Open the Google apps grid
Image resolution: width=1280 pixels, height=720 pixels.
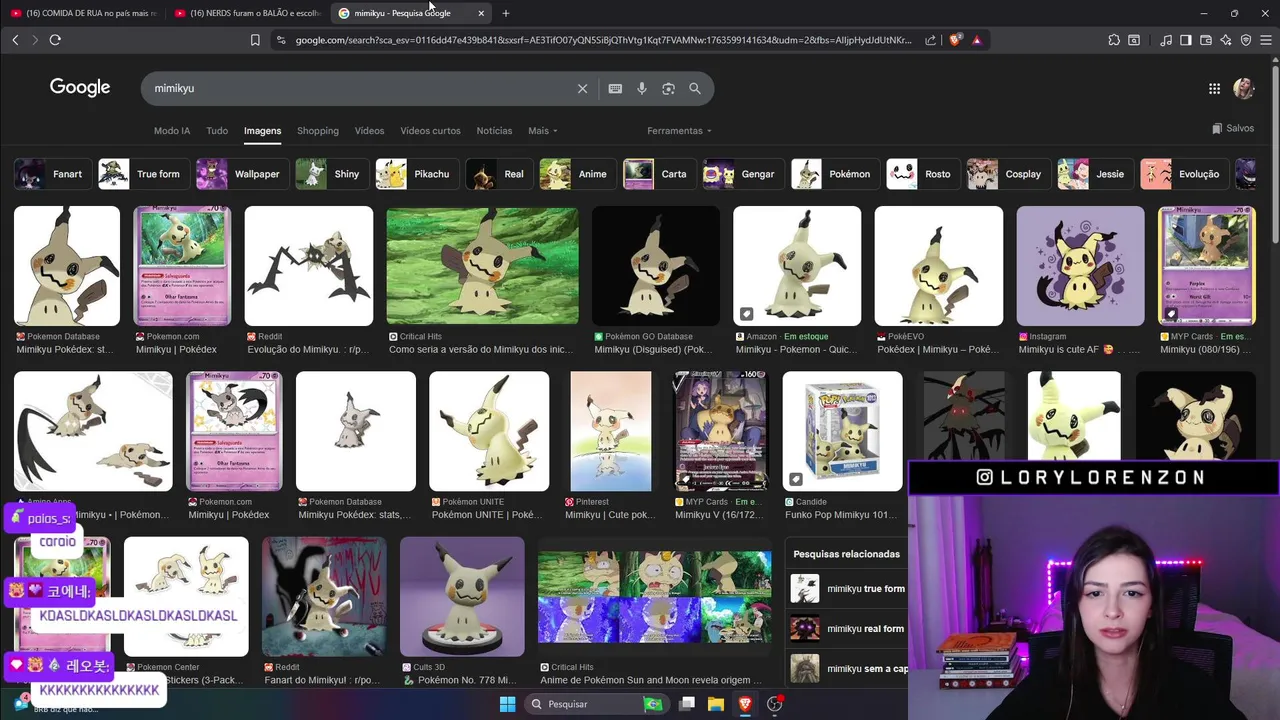click(1214, 88)
